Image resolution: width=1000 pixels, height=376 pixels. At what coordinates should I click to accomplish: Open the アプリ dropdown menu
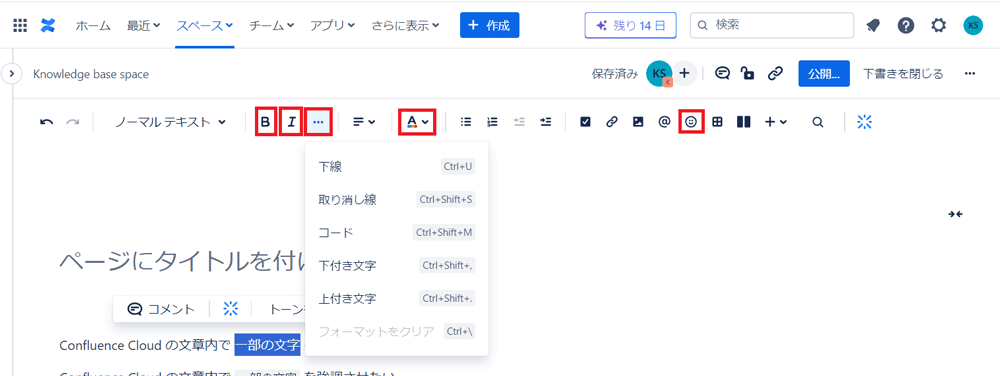pyautogui.click(x=332, y=25)
